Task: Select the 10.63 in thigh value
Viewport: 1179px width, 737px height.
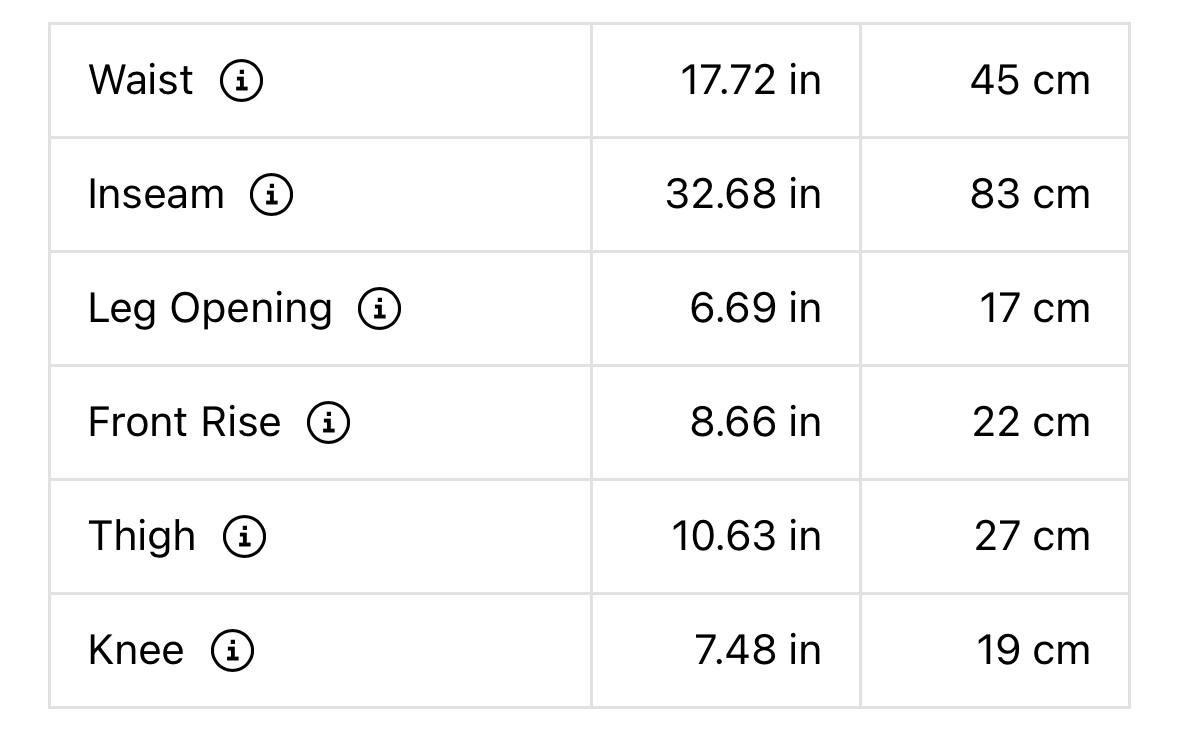Action: pyautogui.click(x=746, y=537)
